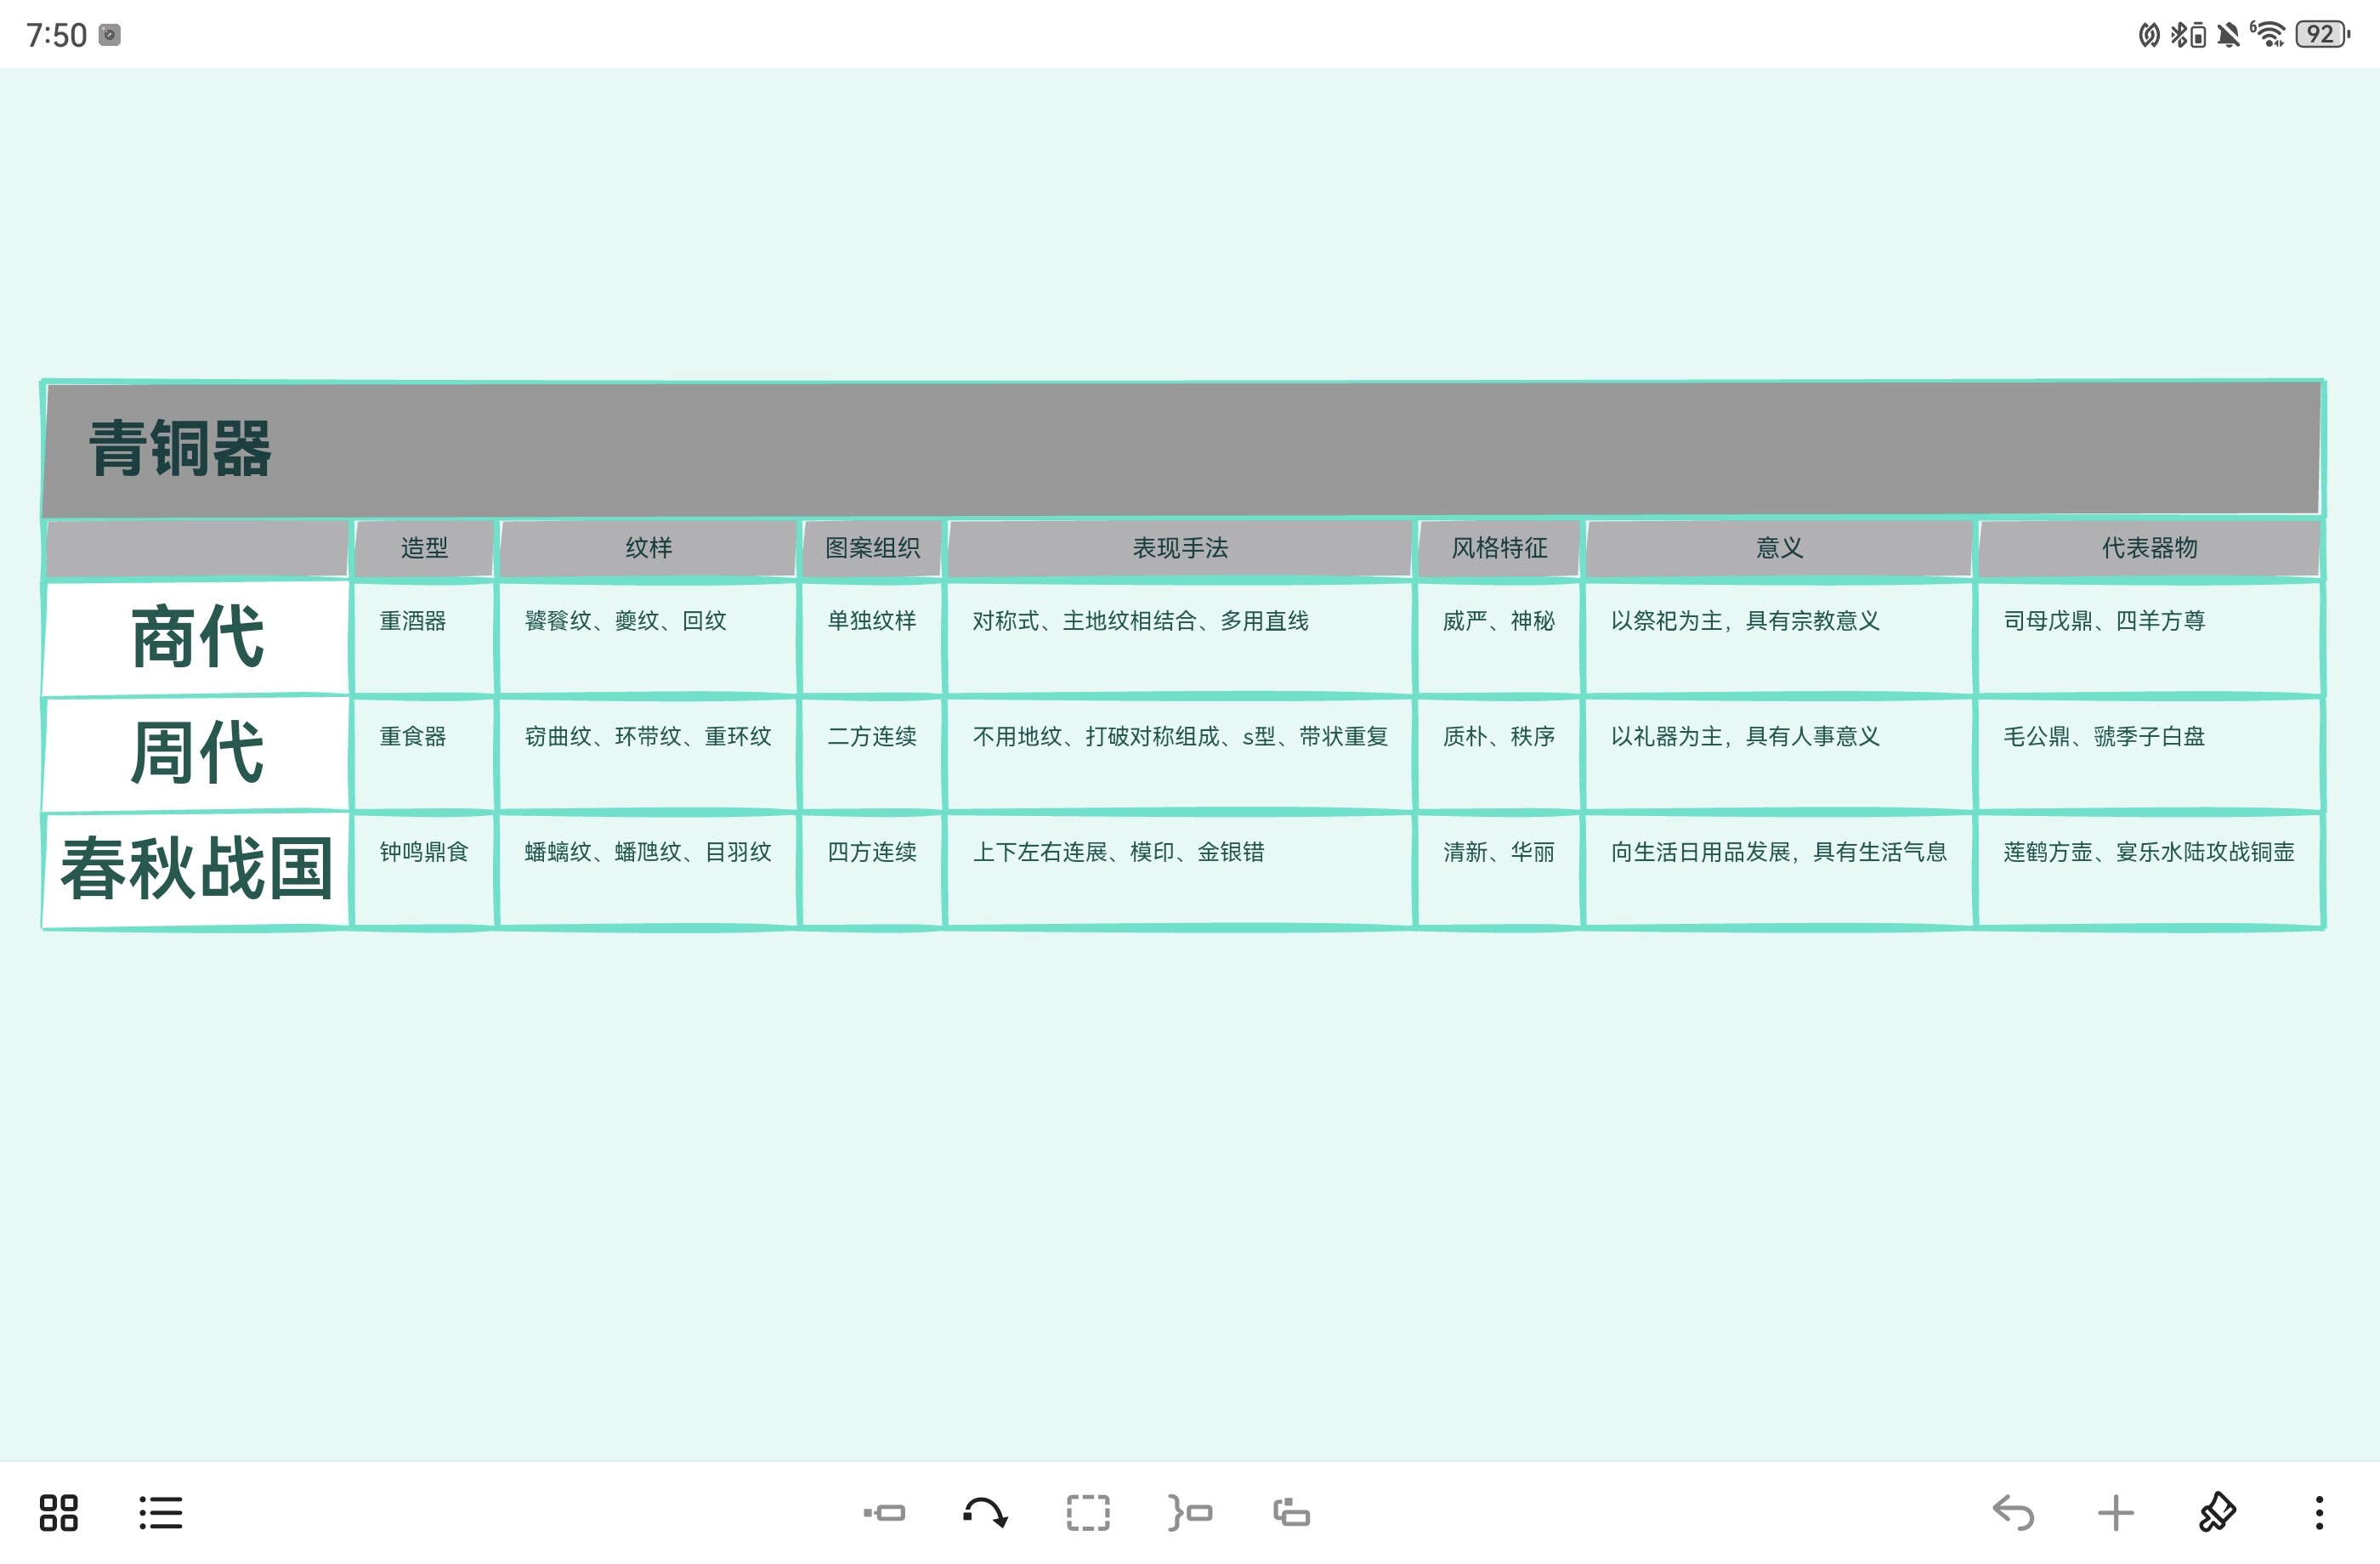Select the 春秋战国 row header

click(x=196, y=868)
